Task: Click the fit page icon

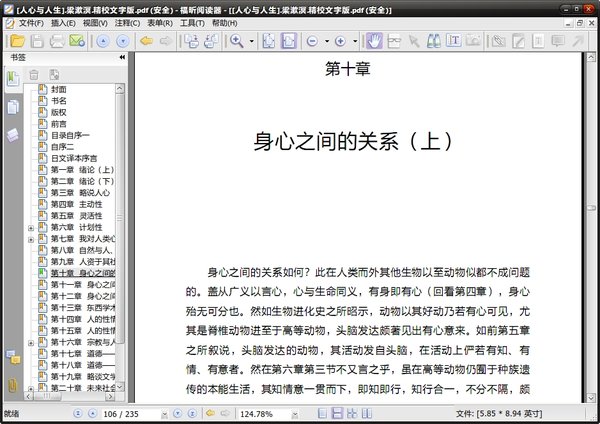Action: coord(269,41)
